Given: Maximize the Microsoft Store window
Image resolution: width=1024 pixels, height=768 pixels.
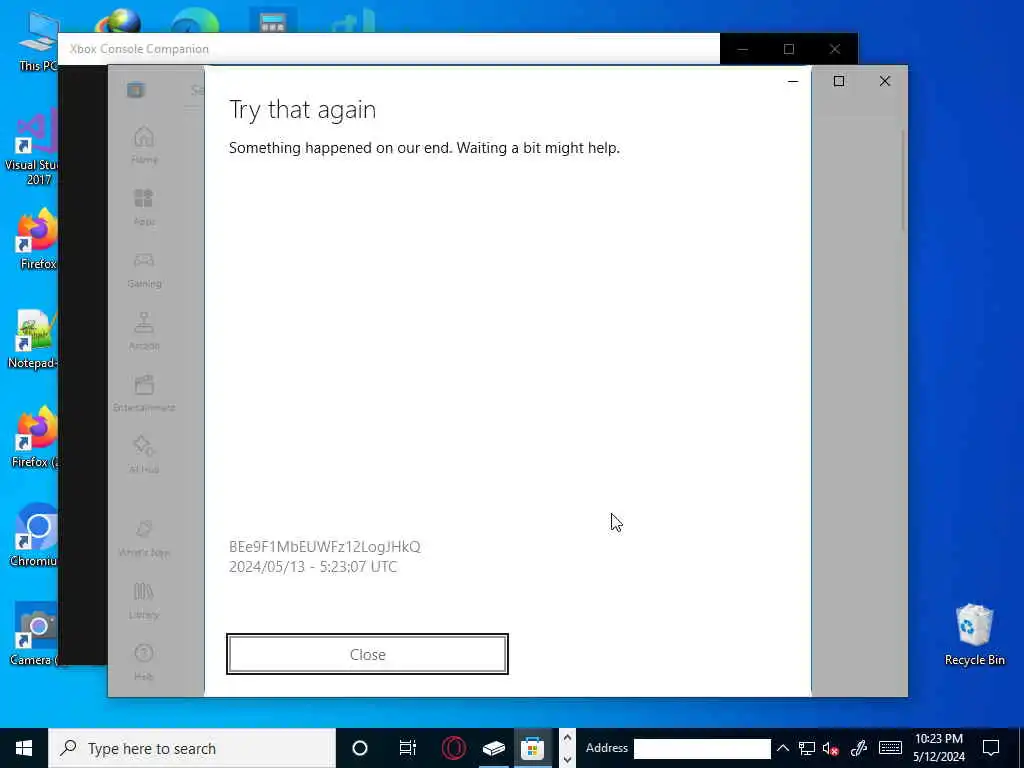Looking at the screenshot, I should [x=839, y=81].
